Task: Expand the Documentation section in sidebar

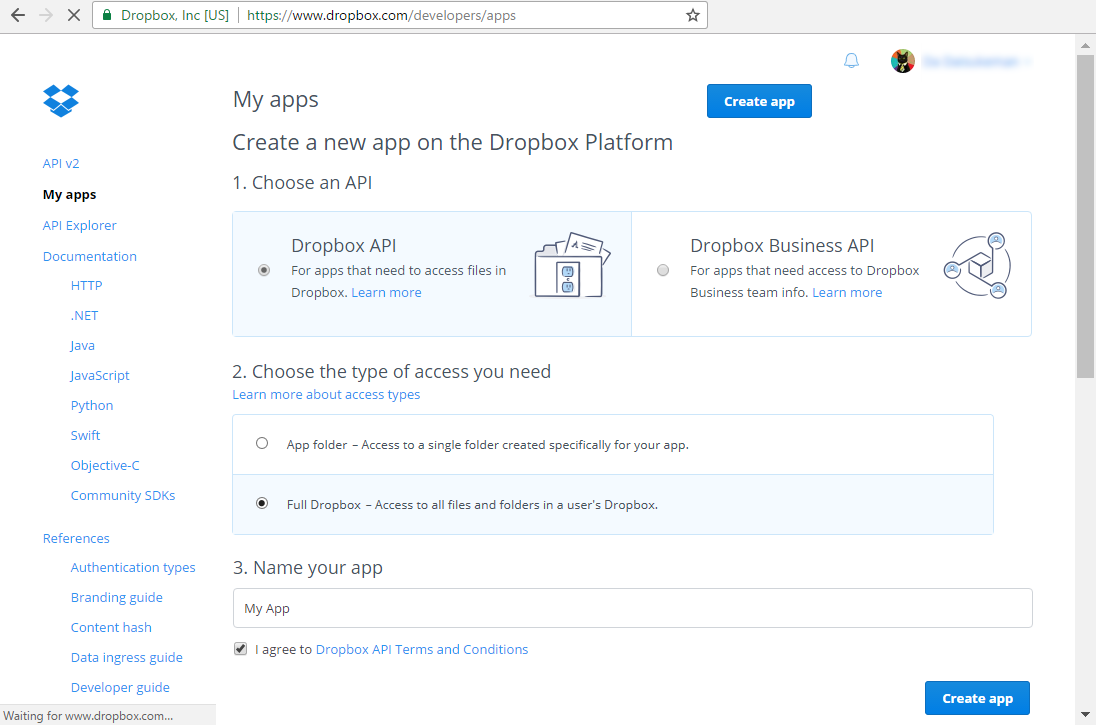Action: [89, 256]
